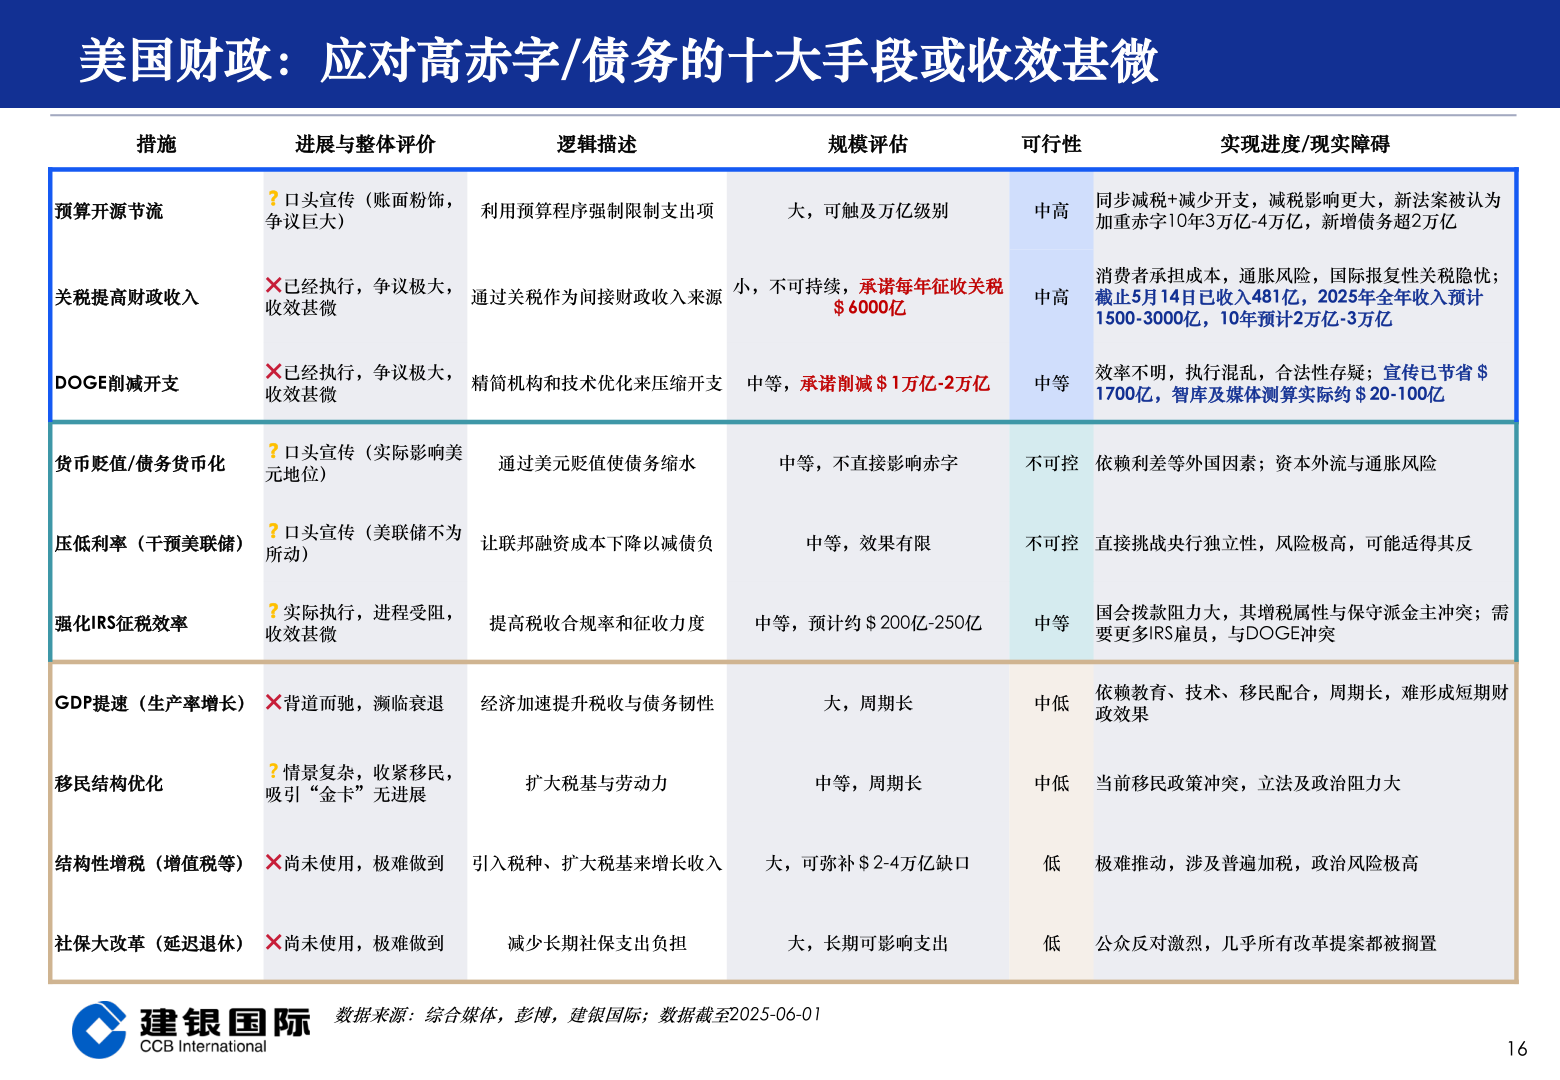Click the page number 16
This screenshot has width=1560, height=1080.
point(1516,1046)
